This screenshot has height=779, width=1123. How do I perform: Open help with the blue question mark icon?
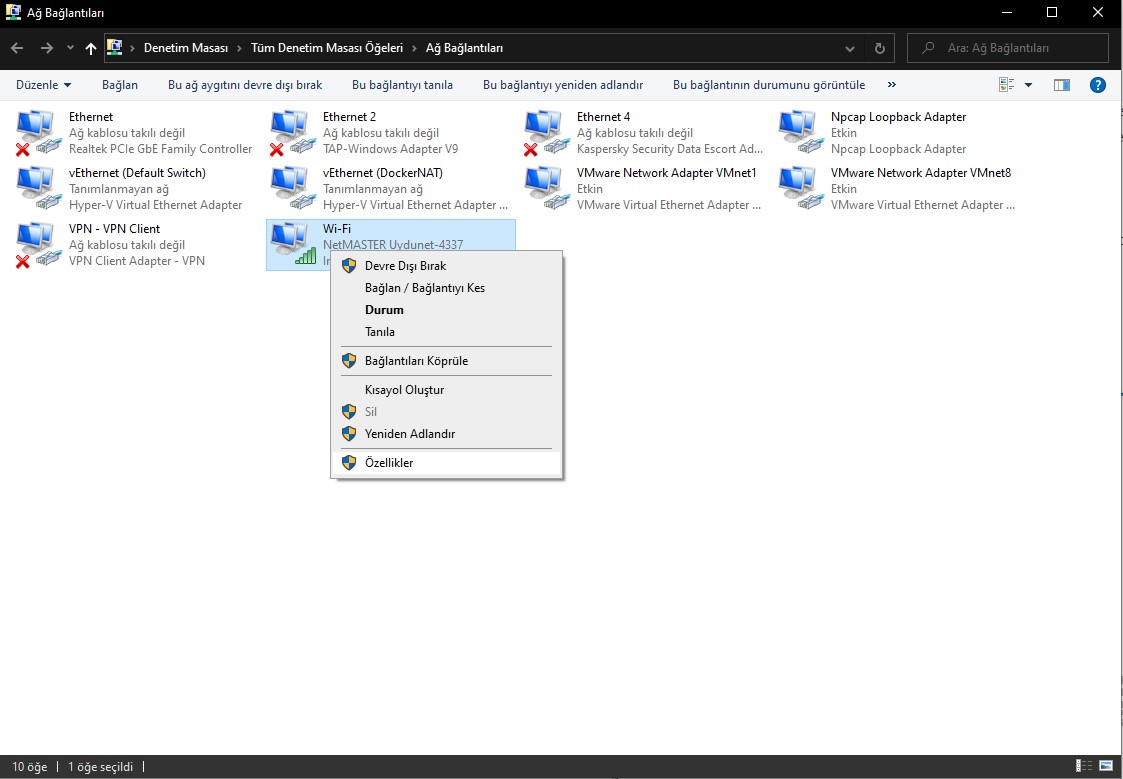(1097, 85)
